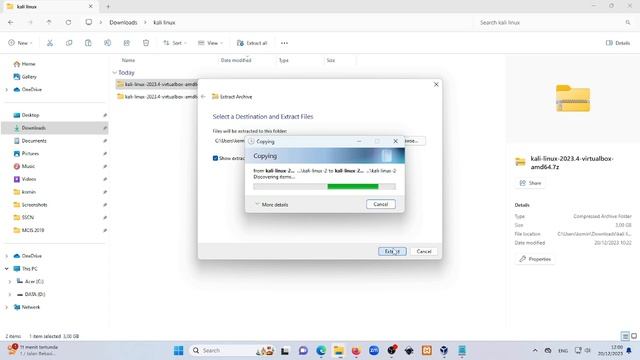Click the search magnifier icon in the search box
This screenshot has width=640, height=360.
[x=628, y=22]
